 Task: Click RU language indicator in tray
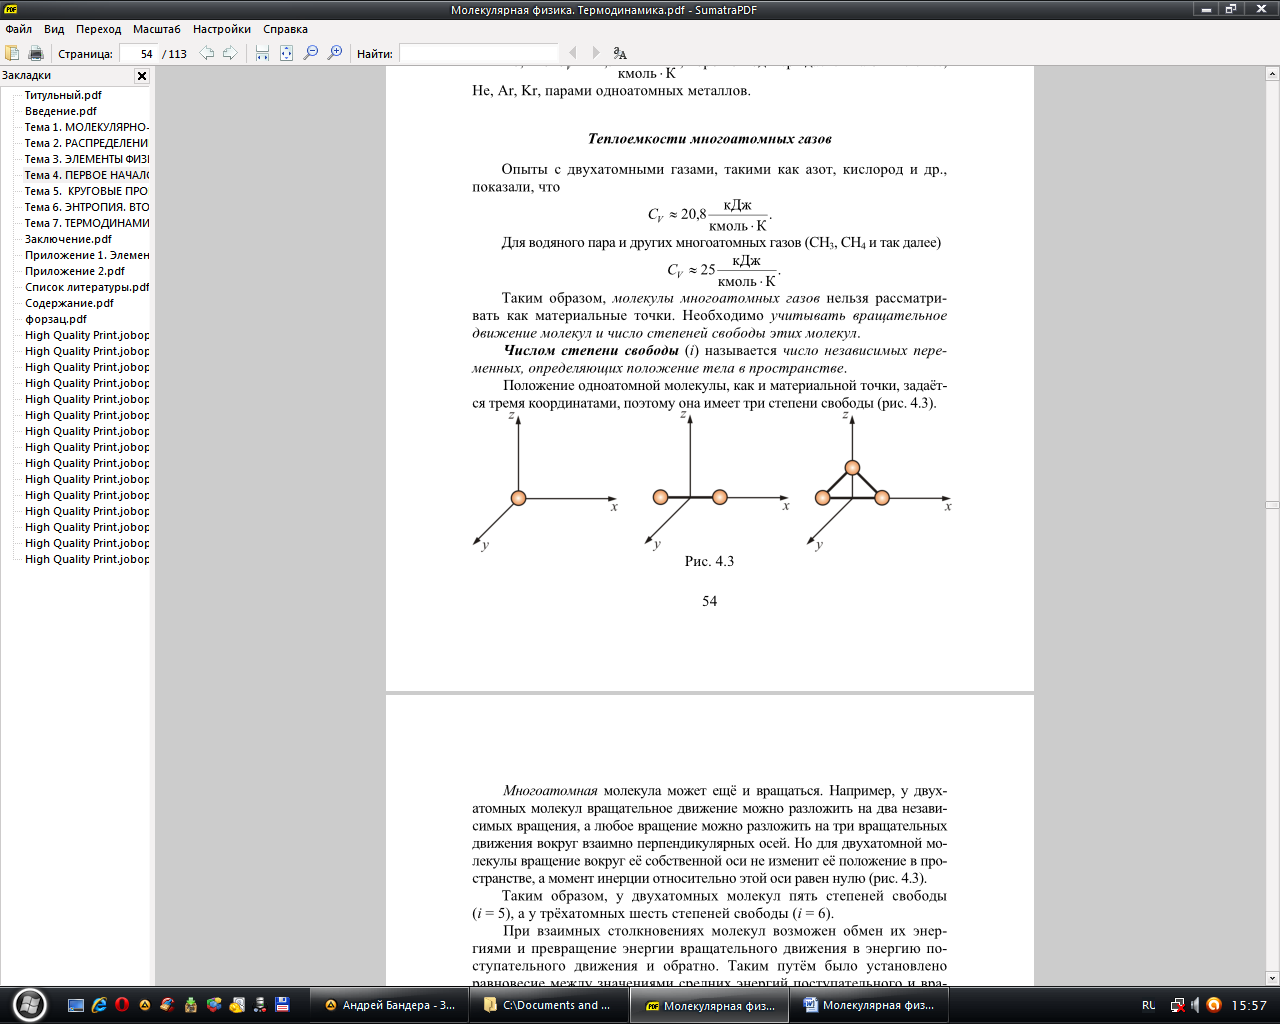tap(1148, 1005)
